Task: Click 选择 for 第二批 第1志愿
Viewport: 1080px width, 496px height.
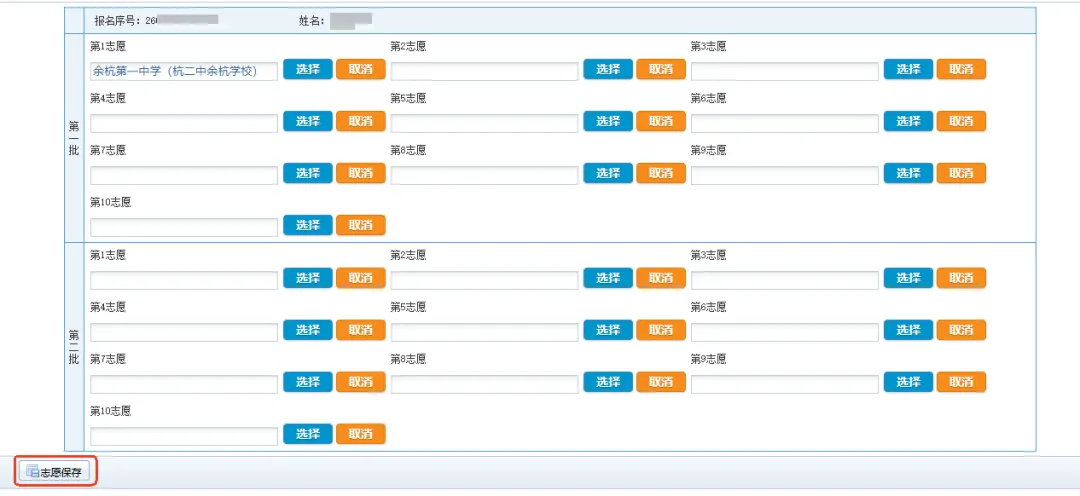Action: pyautogui.click(x=308, y=278)
